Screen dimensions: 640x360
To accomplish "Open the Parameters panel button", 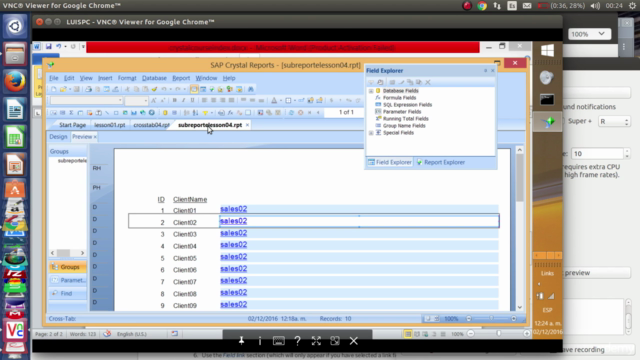I will click(67, 280).
